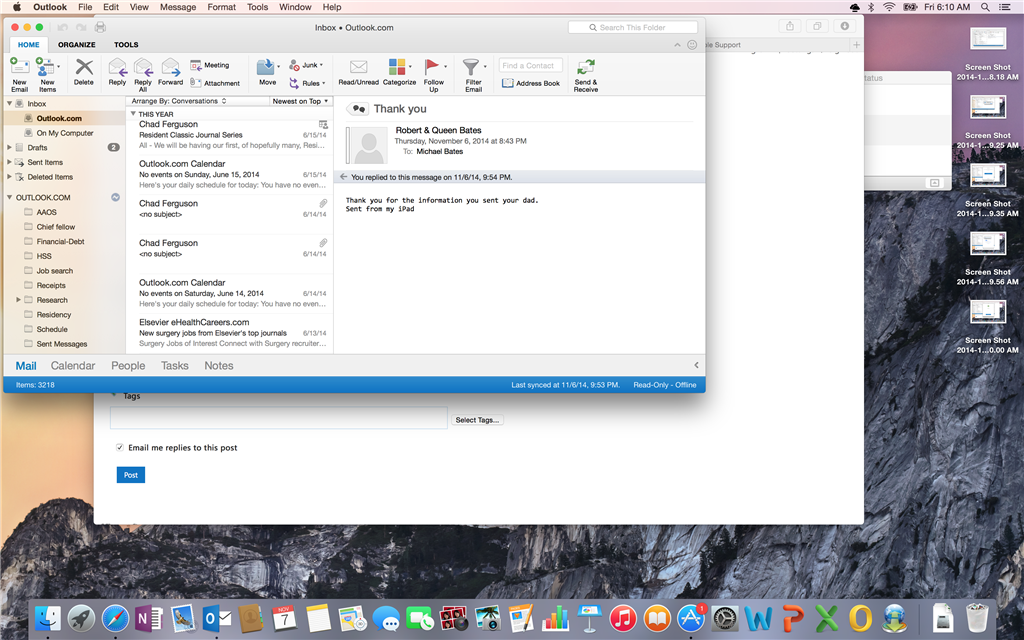The height and width of the screenshot is (640, 1024).
Task: Click the Follow Up flag
Action: pos(432,67)
